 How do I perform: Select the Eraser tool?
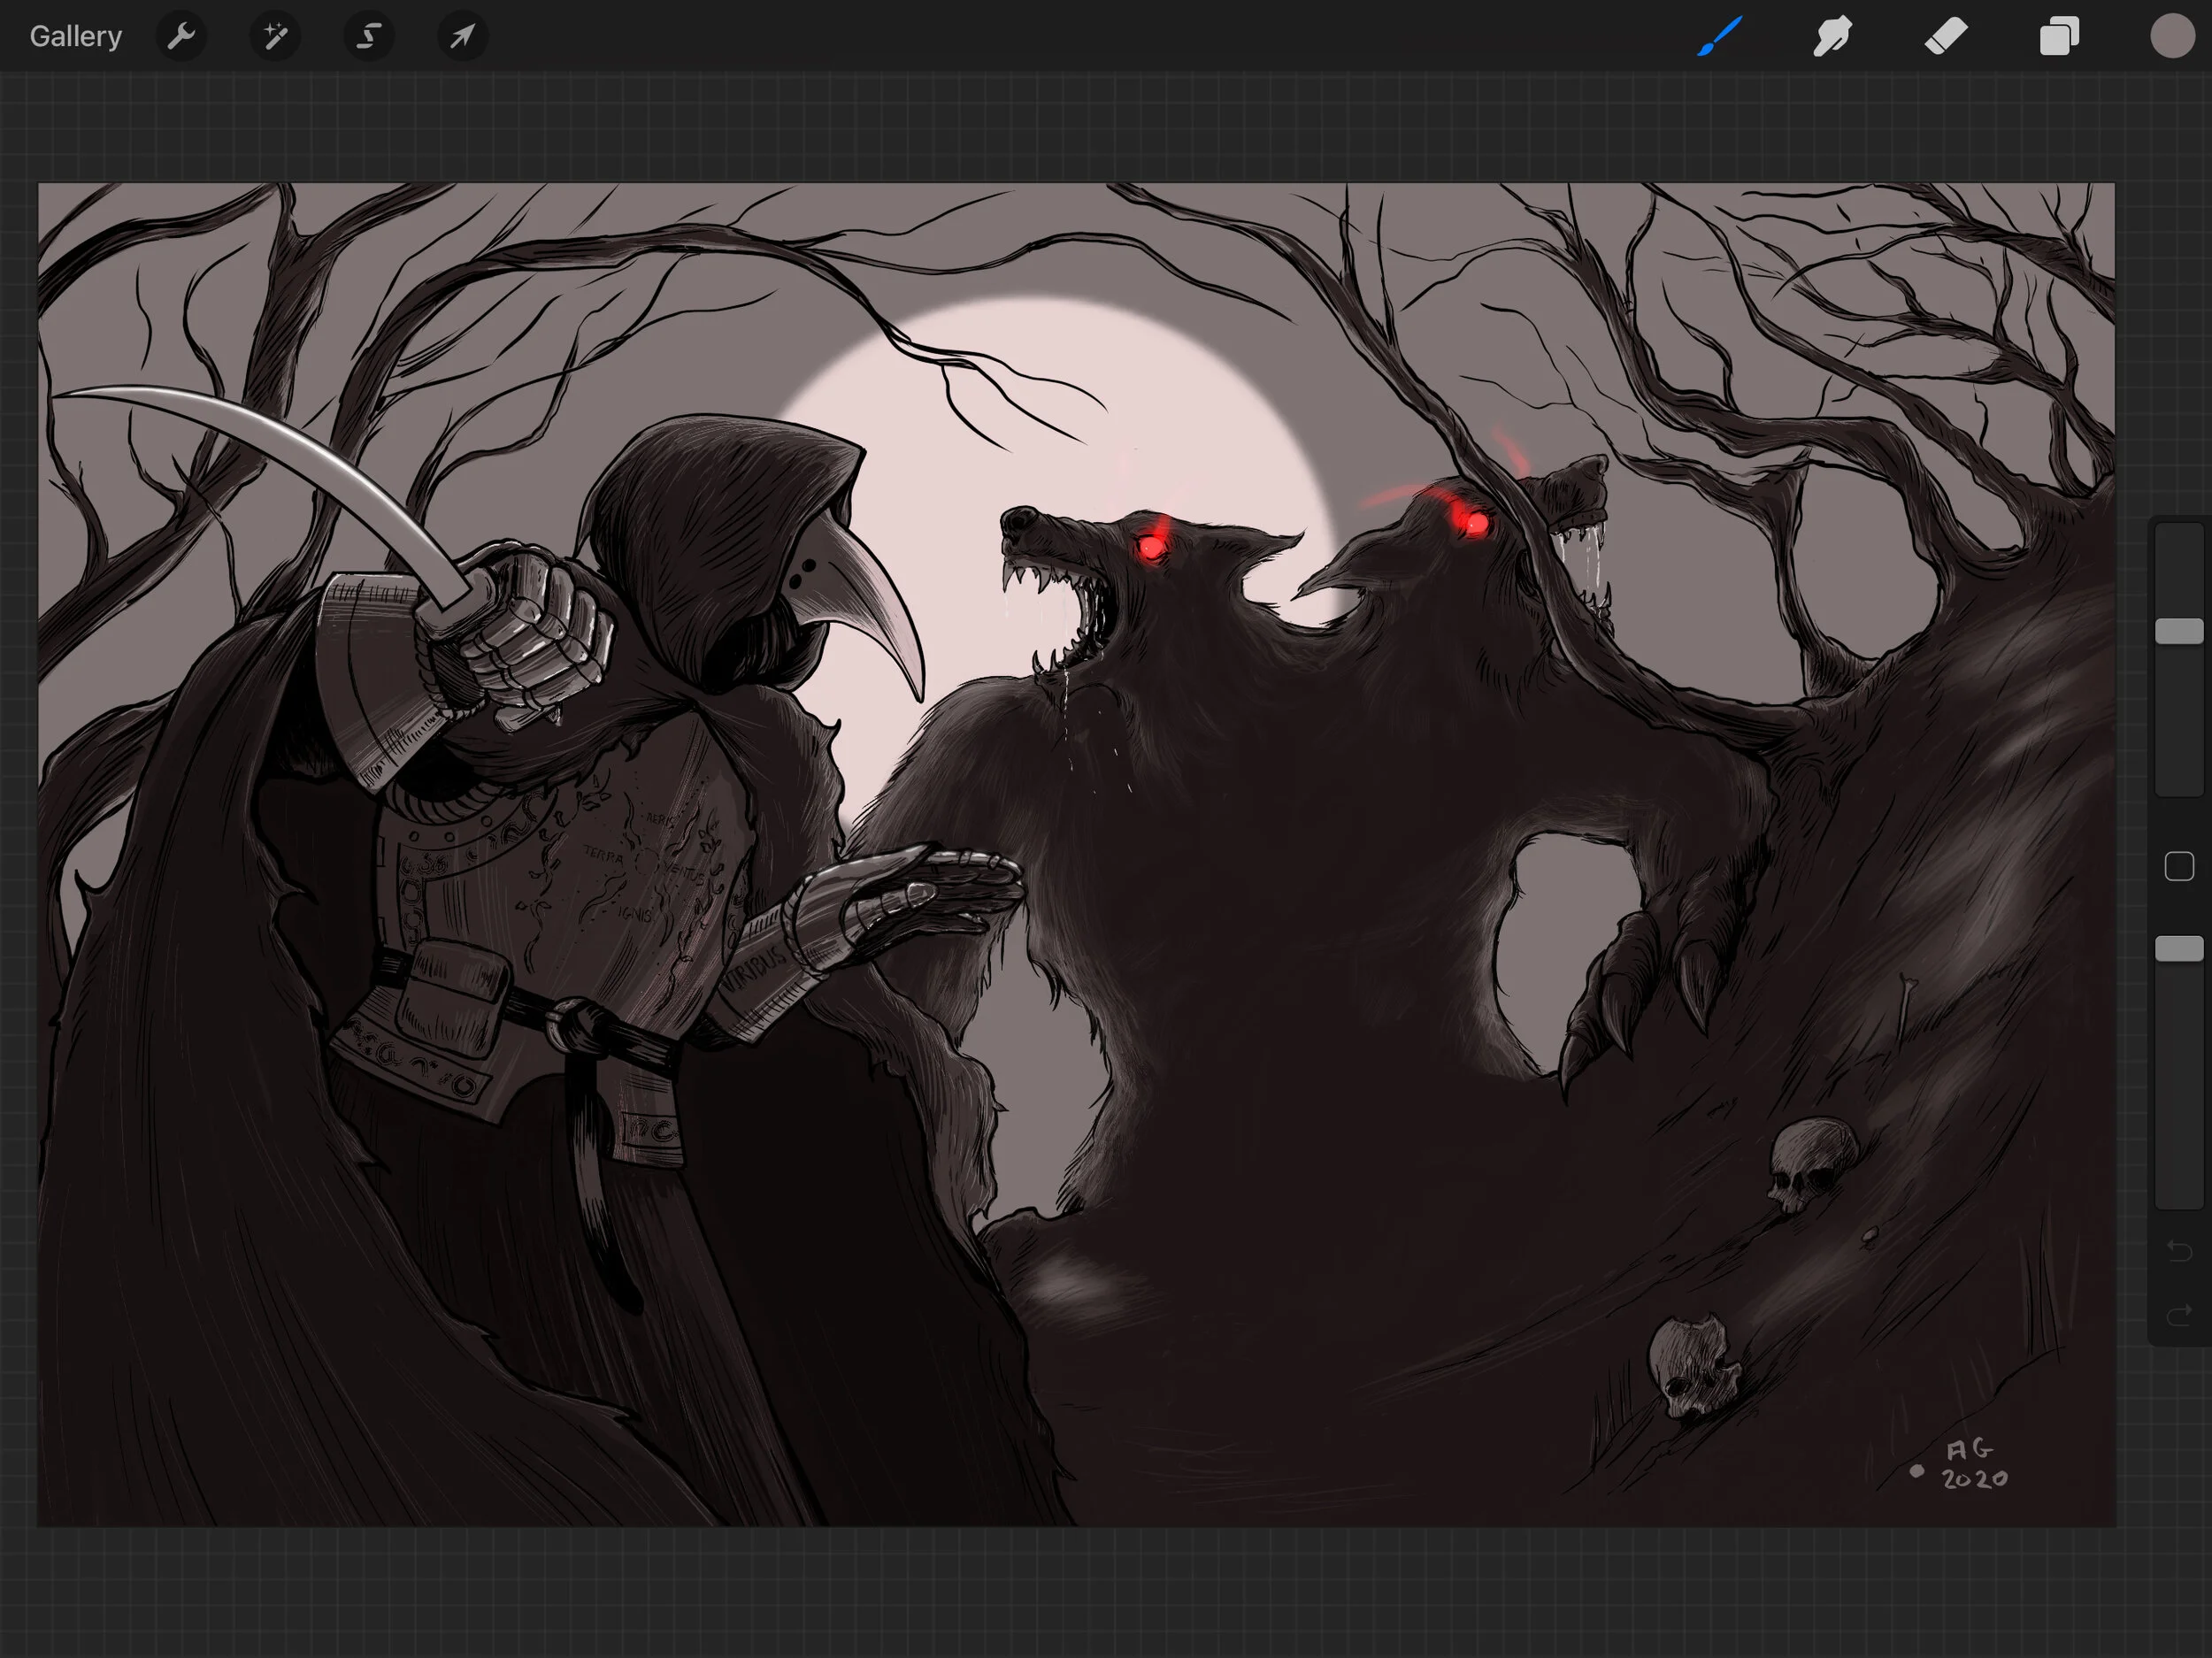pos(1946,37)
